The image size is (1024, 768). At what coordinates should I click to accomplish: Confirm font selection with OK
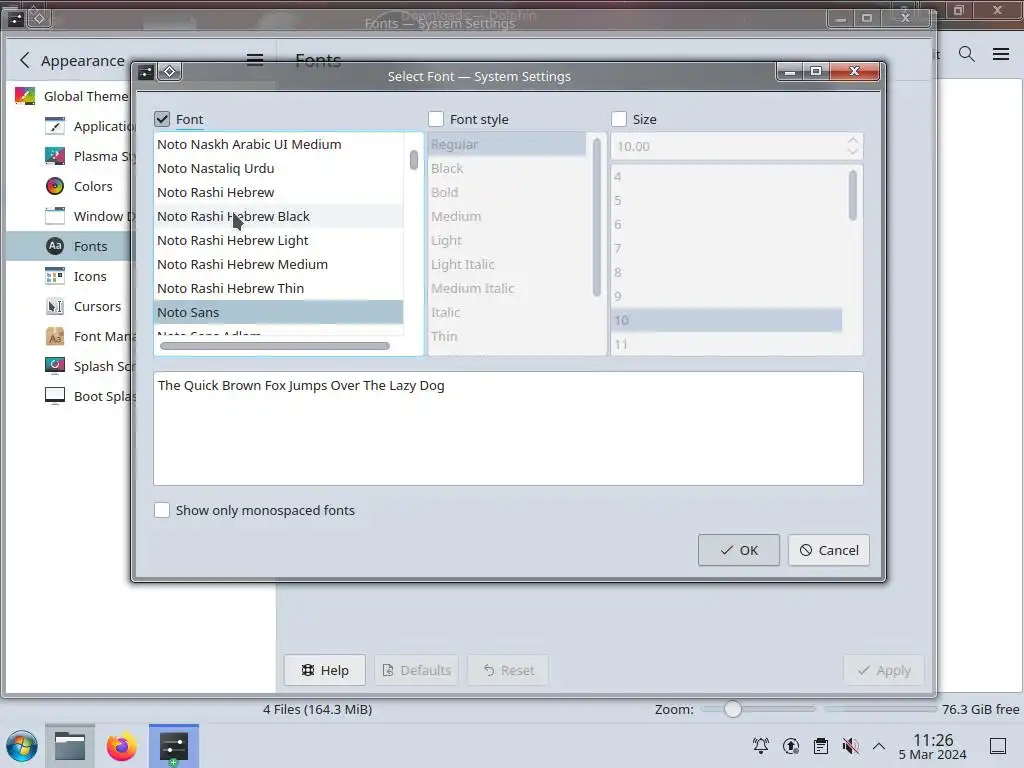point(739,551)
